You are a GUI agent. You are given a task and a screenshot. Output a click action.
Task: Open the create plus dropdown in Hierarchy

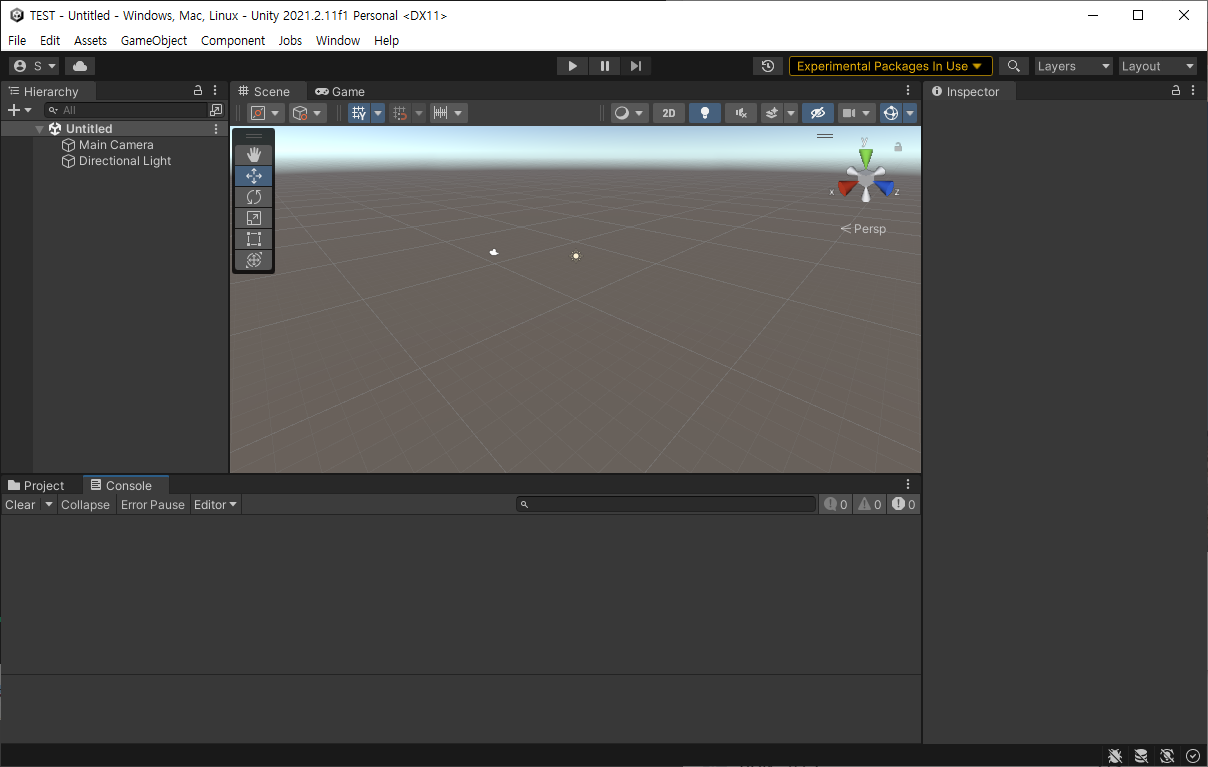(20, 110)
